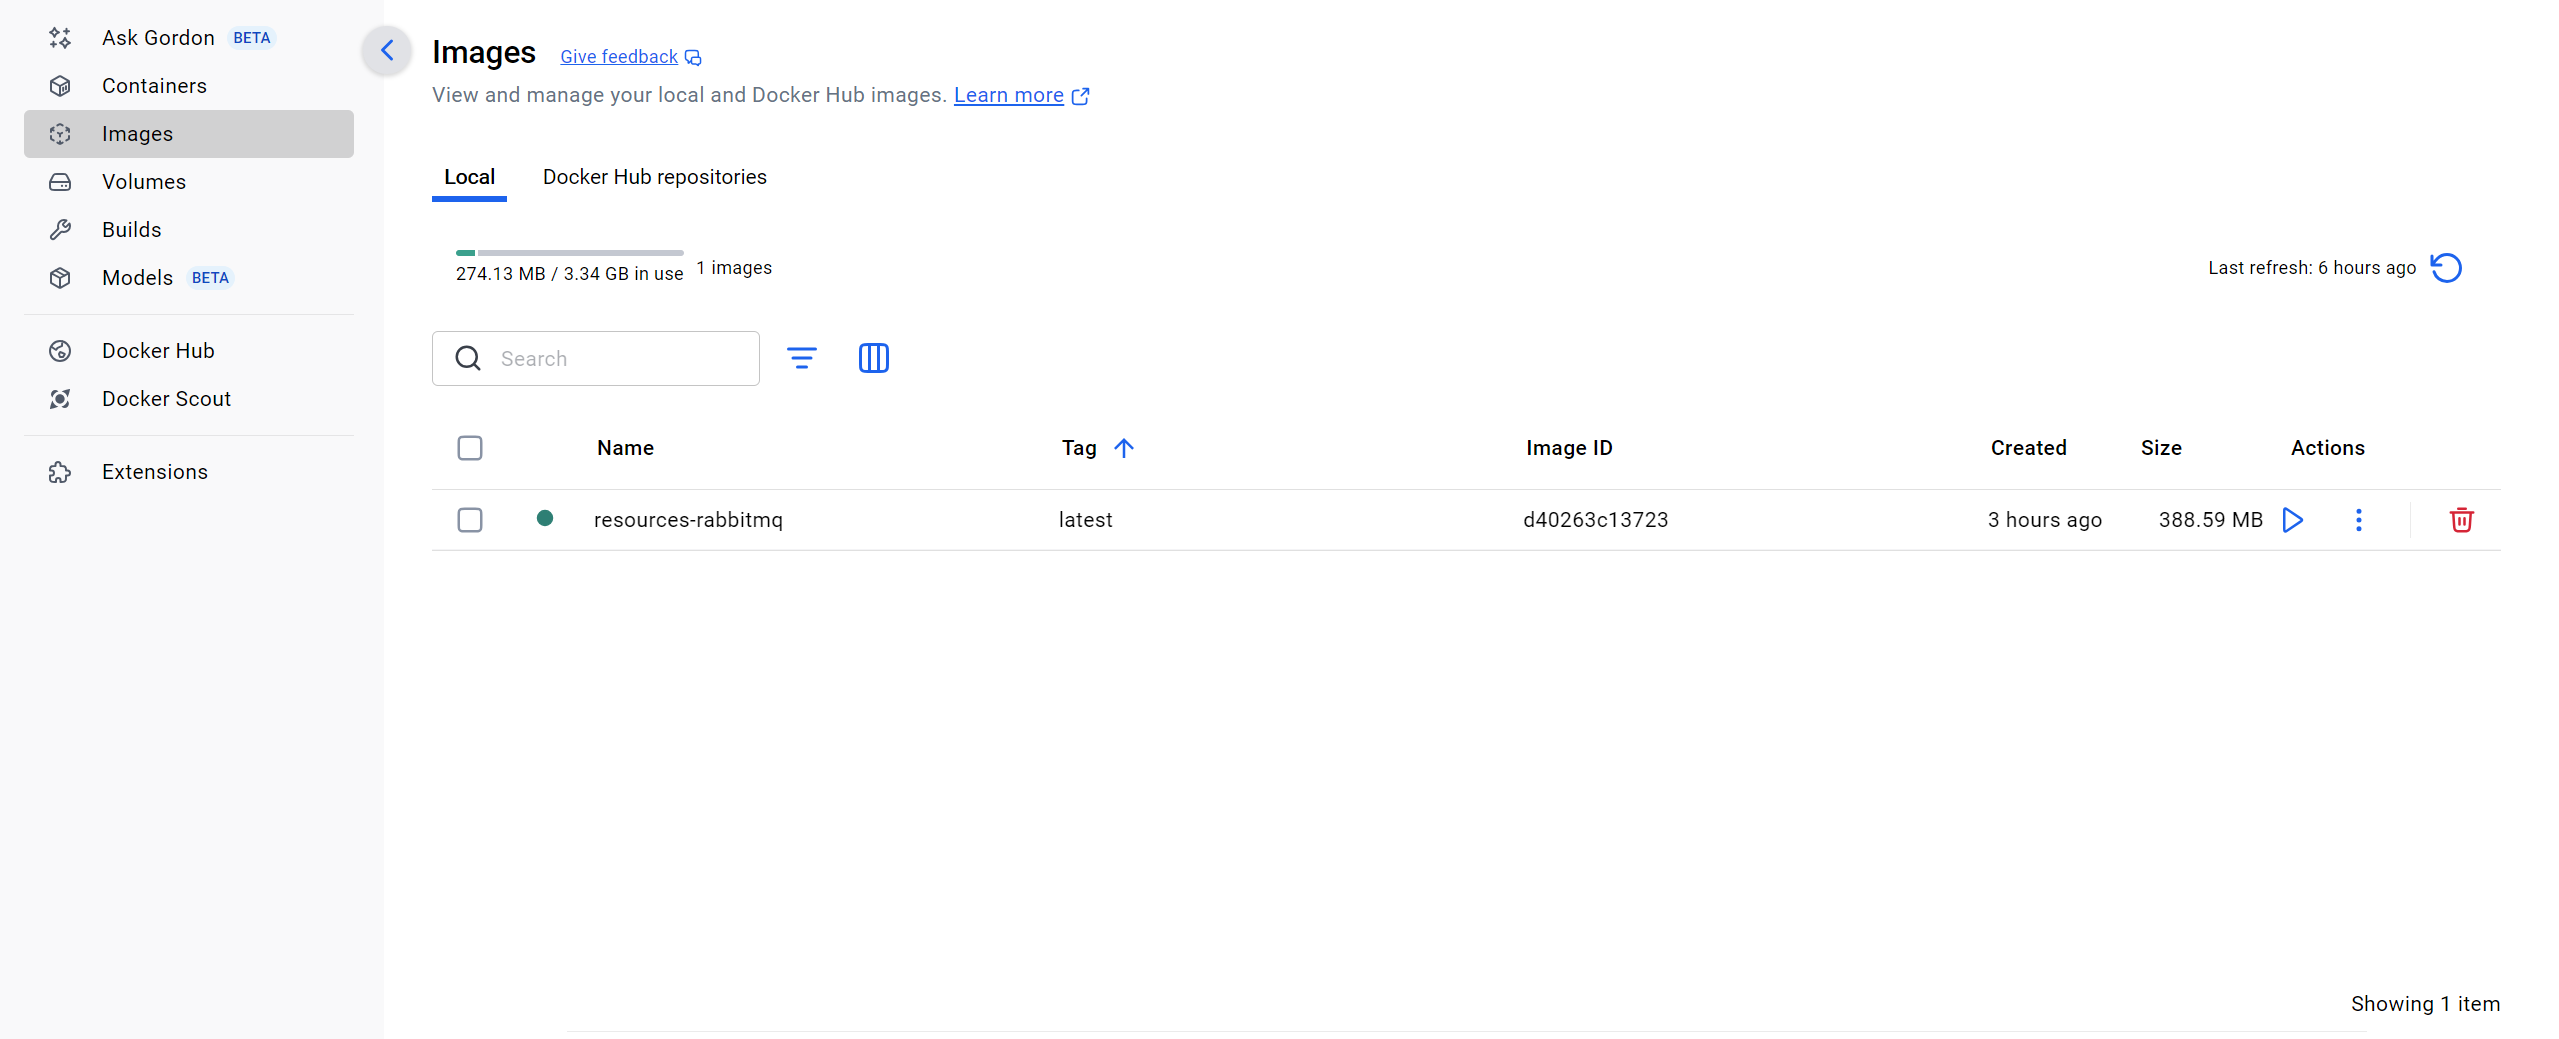The image size is (2559, 1039).
Task: Delete the resources-rabbitmq image
Action: pos(2462,520)
